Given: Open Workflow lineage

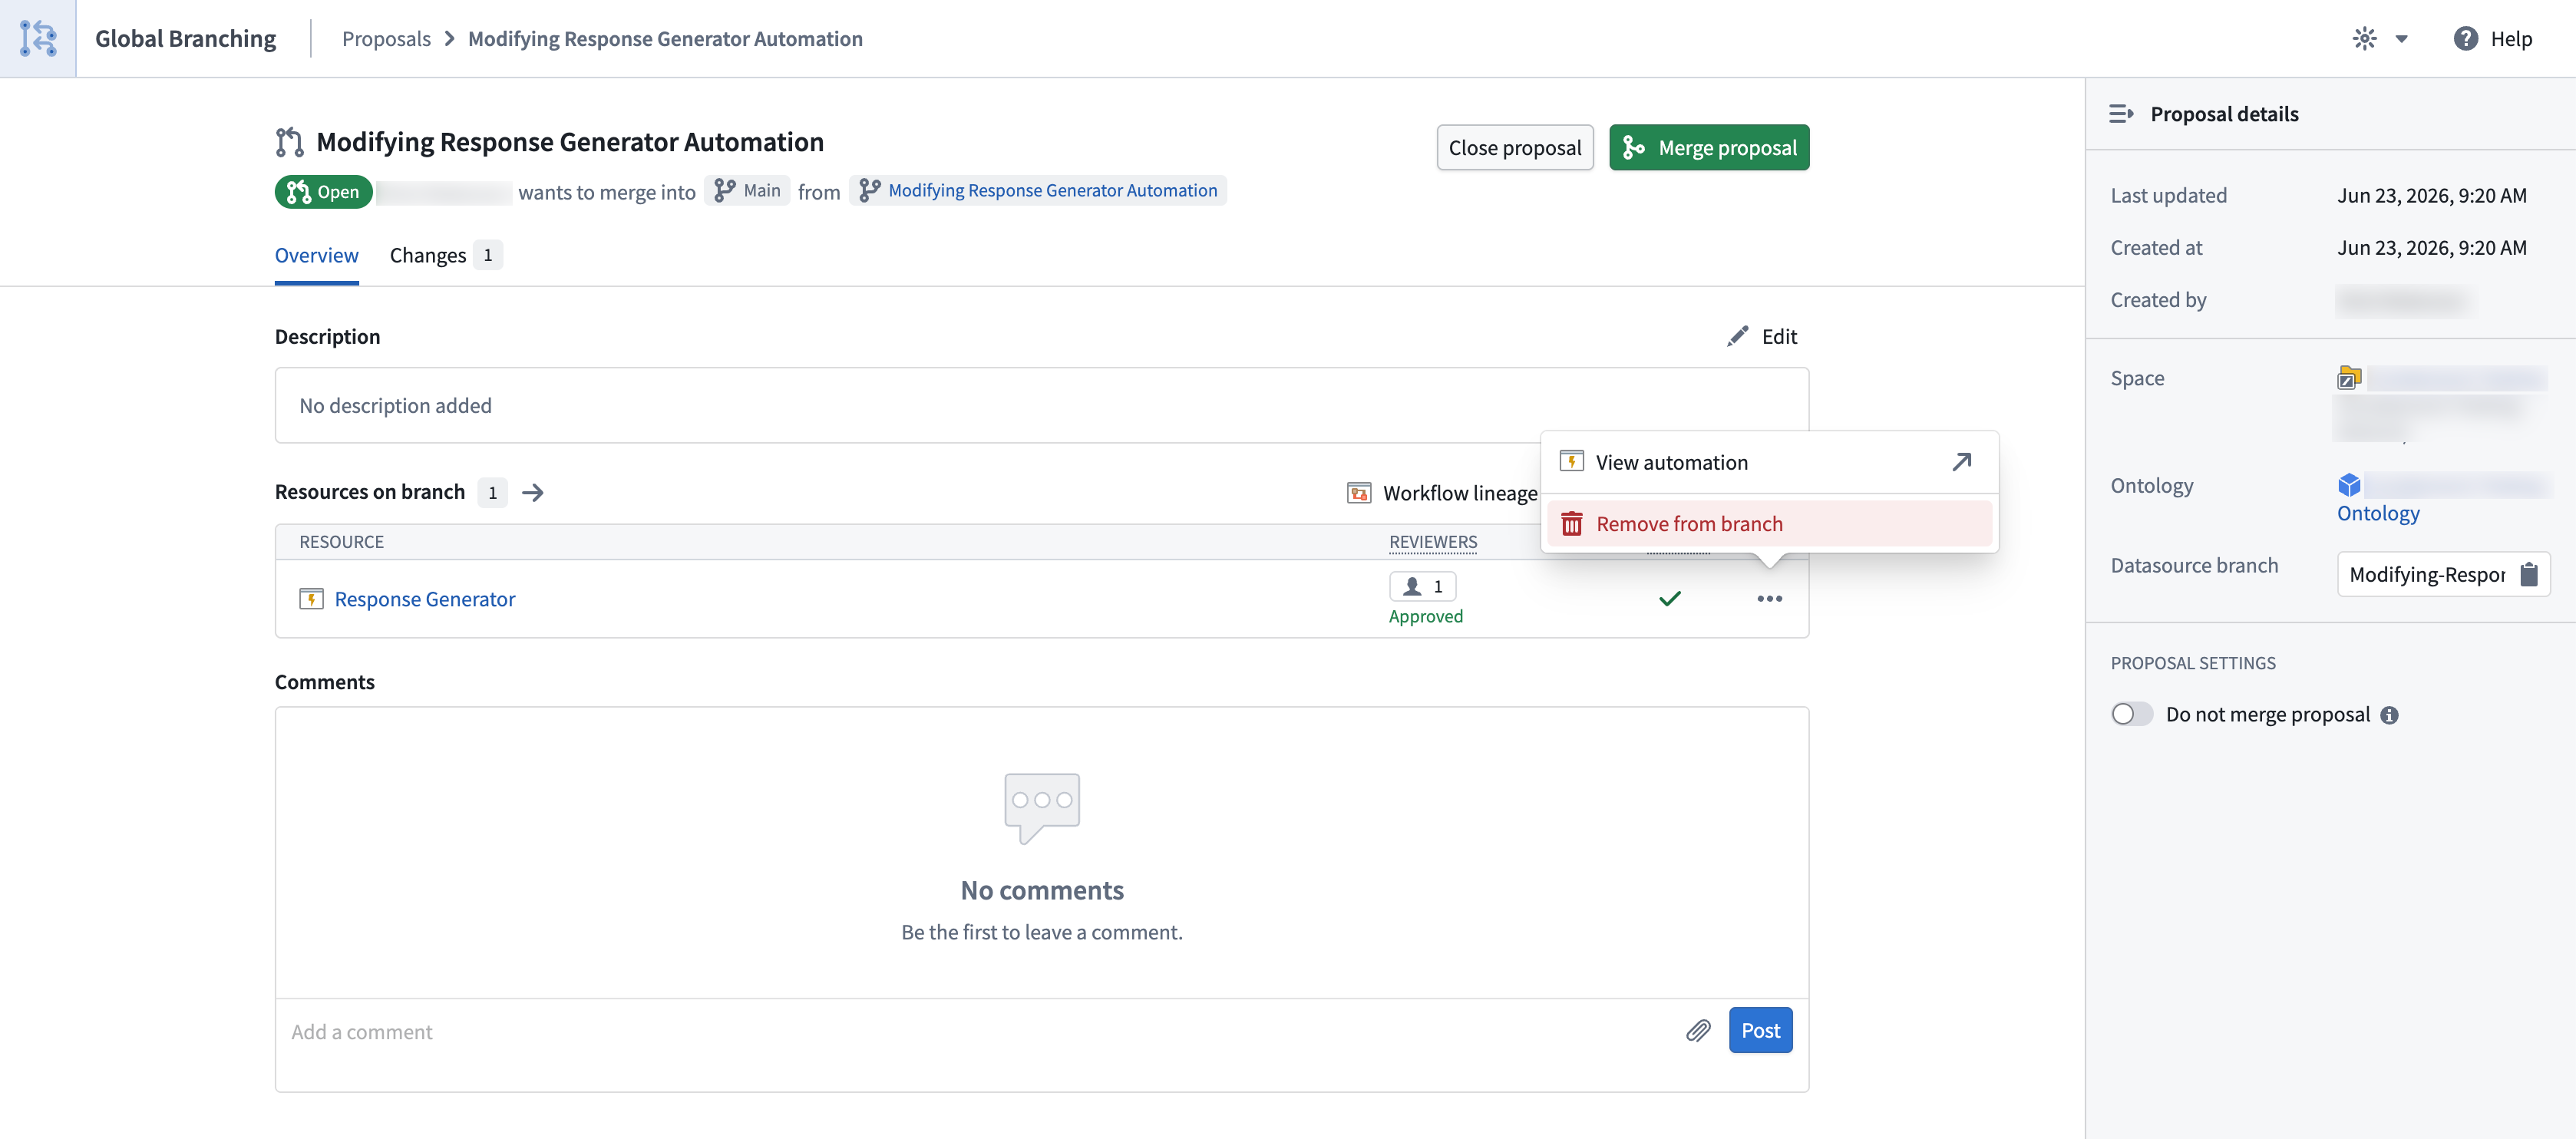Looking at the screenshot, I should pyautogui.click(x=1441, y=492).
